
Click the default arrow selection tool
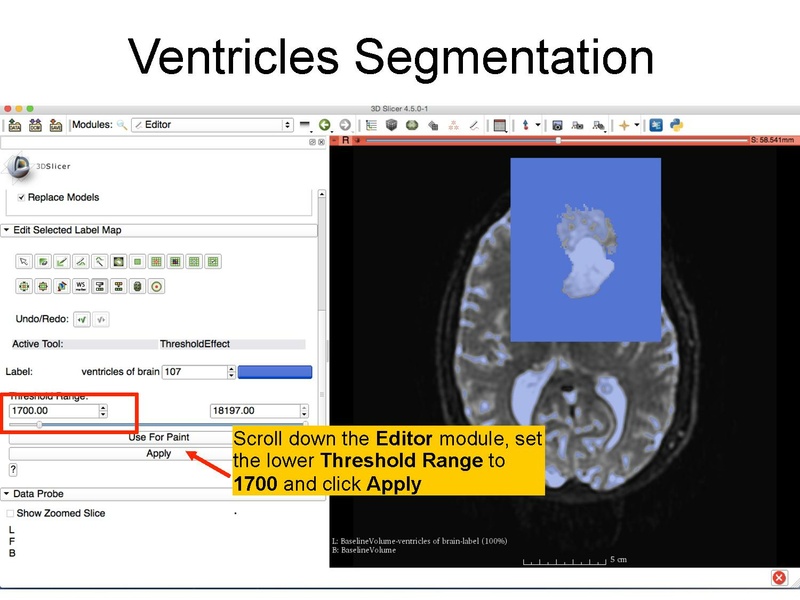tap(22, 262)
